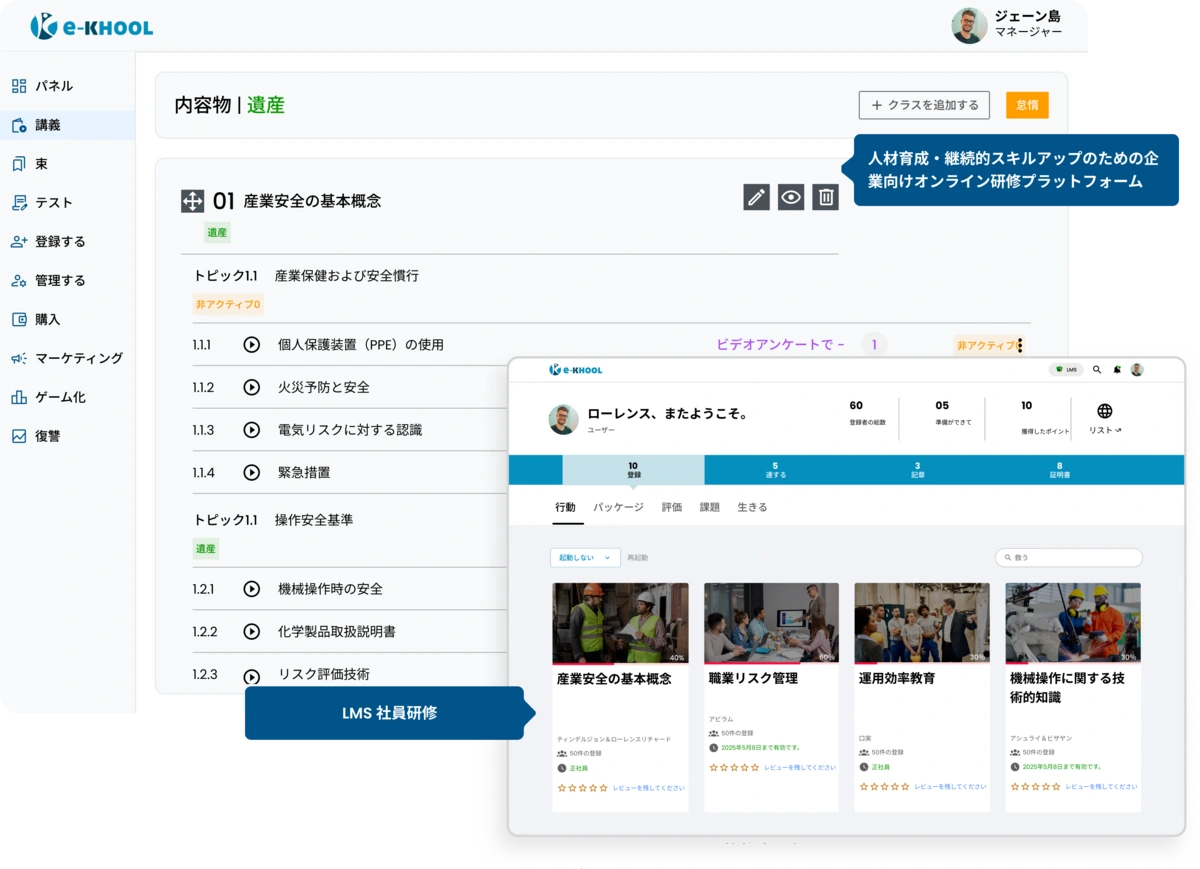
Task: Play the 火災予防と安全 lesson video
Action: (251, 386)
